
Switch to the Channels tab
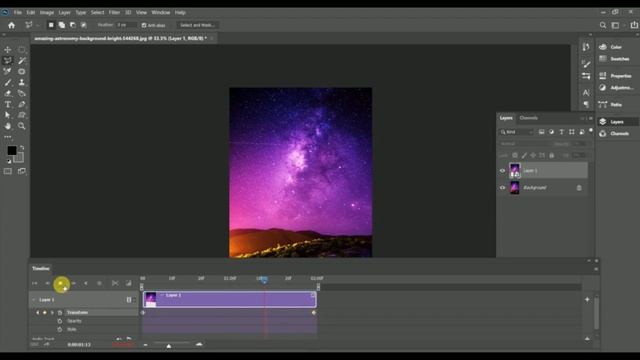529,118
